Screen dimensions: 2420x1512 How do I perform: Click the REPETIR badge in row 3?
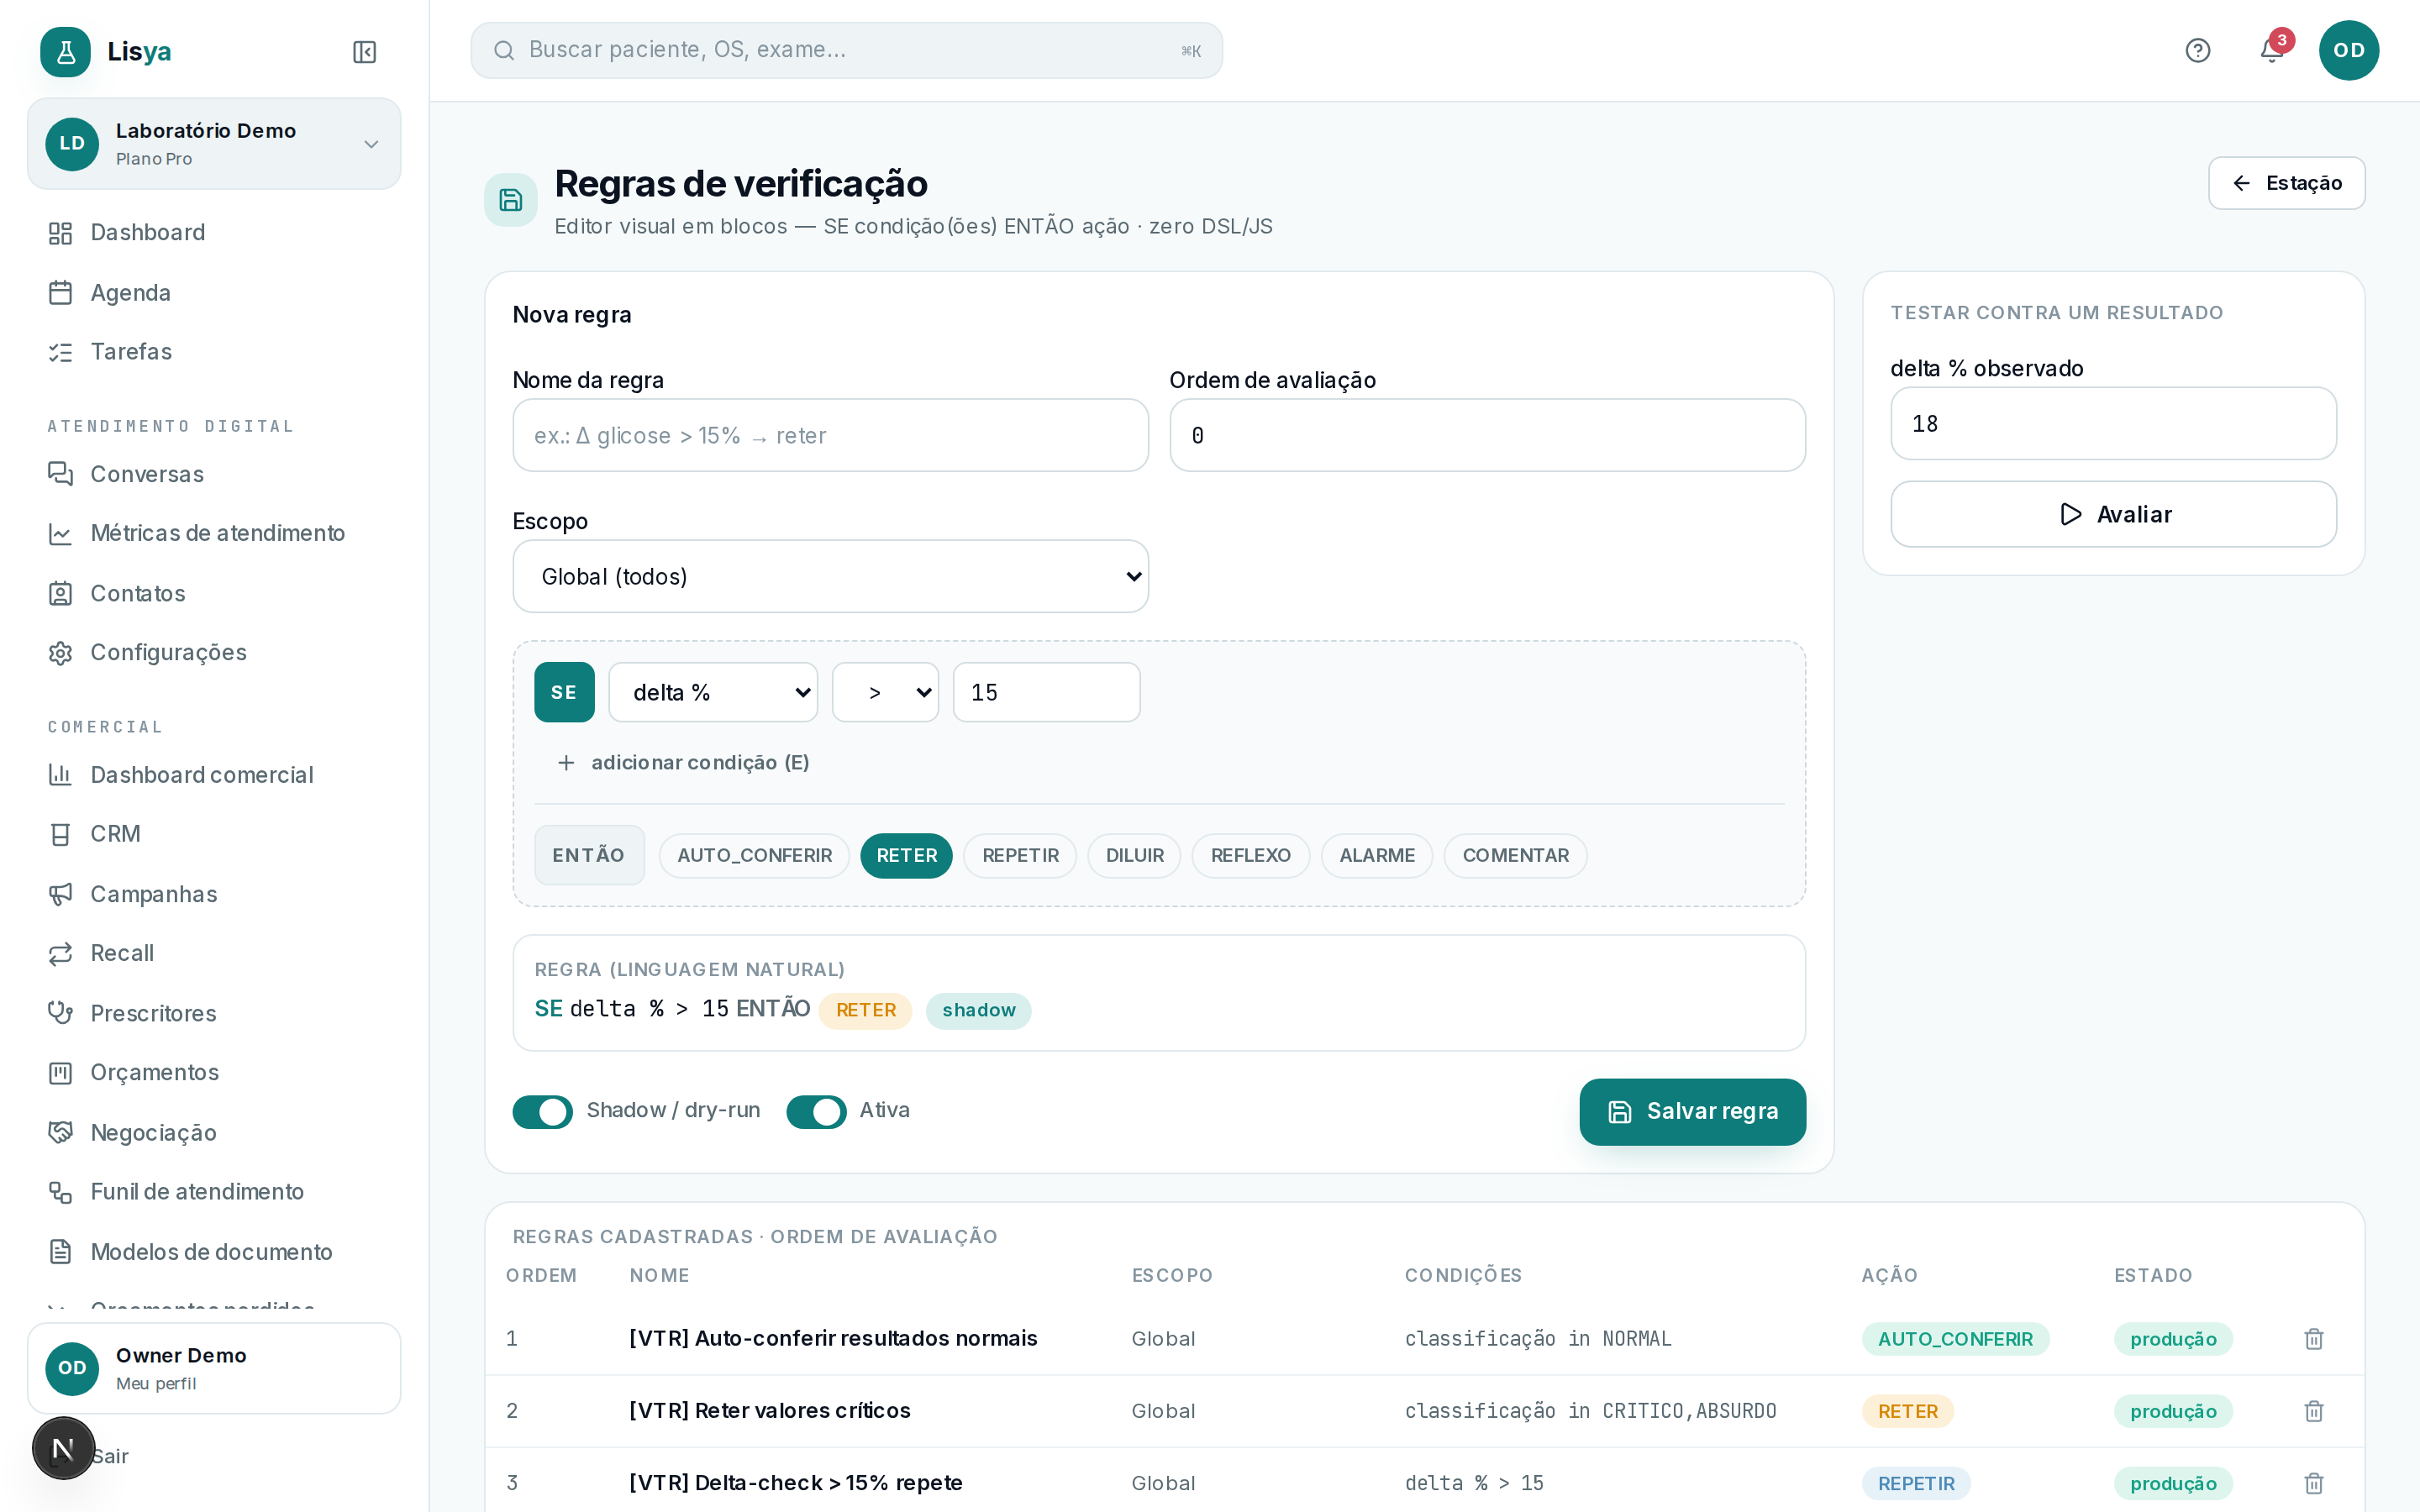tap(1915, 1483)
